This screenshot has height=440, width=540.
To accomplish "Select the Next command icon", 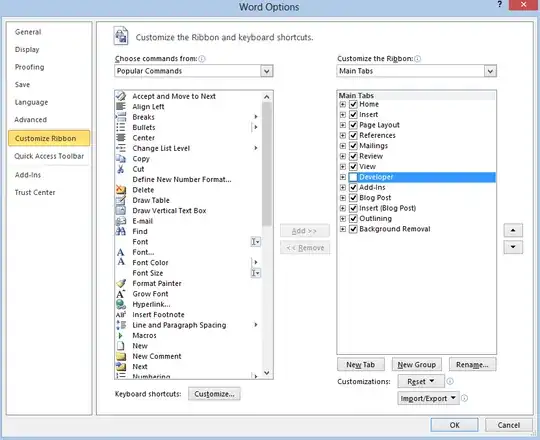I will [x=121, y=366].
